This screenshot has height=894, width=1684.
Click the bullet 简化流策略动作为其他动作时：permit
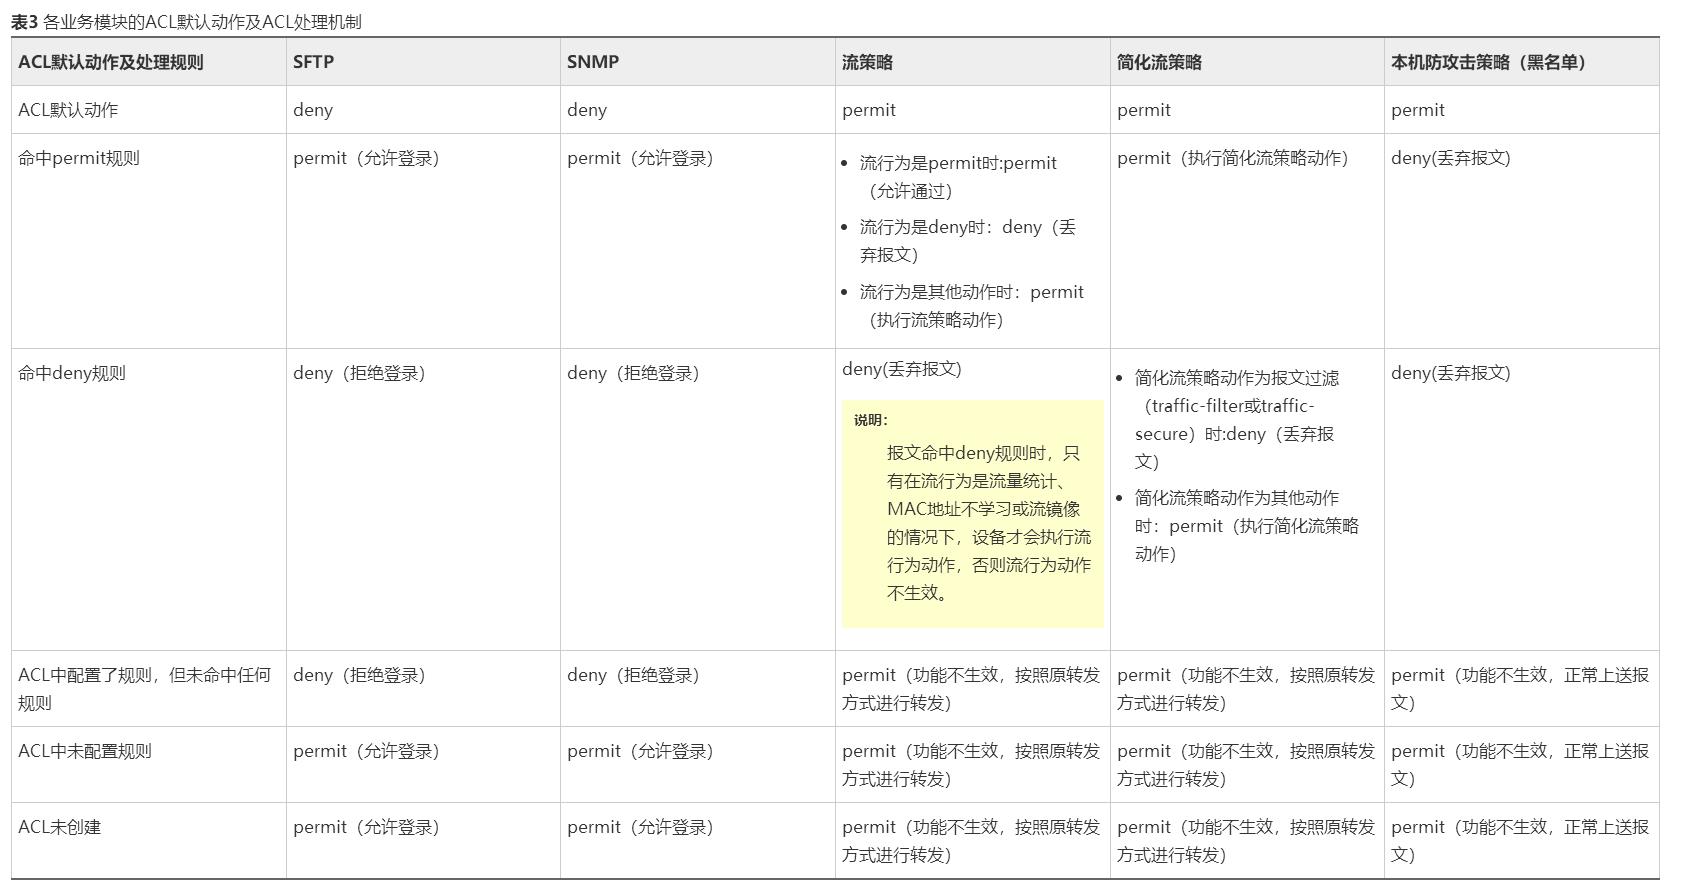point(1247,526)
